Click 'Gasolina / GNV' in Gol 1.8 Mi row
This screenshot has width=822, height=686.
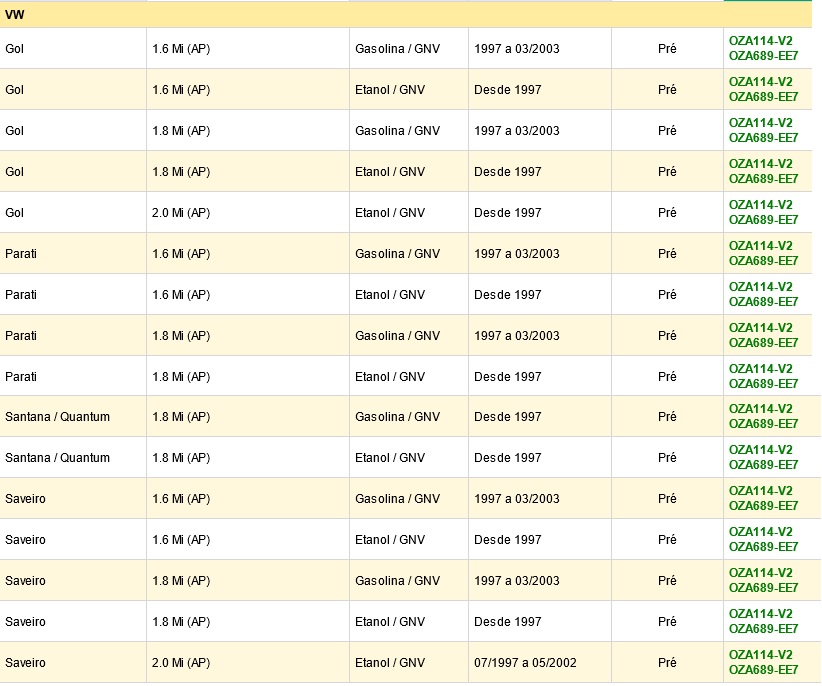click(x=397, y=130)
